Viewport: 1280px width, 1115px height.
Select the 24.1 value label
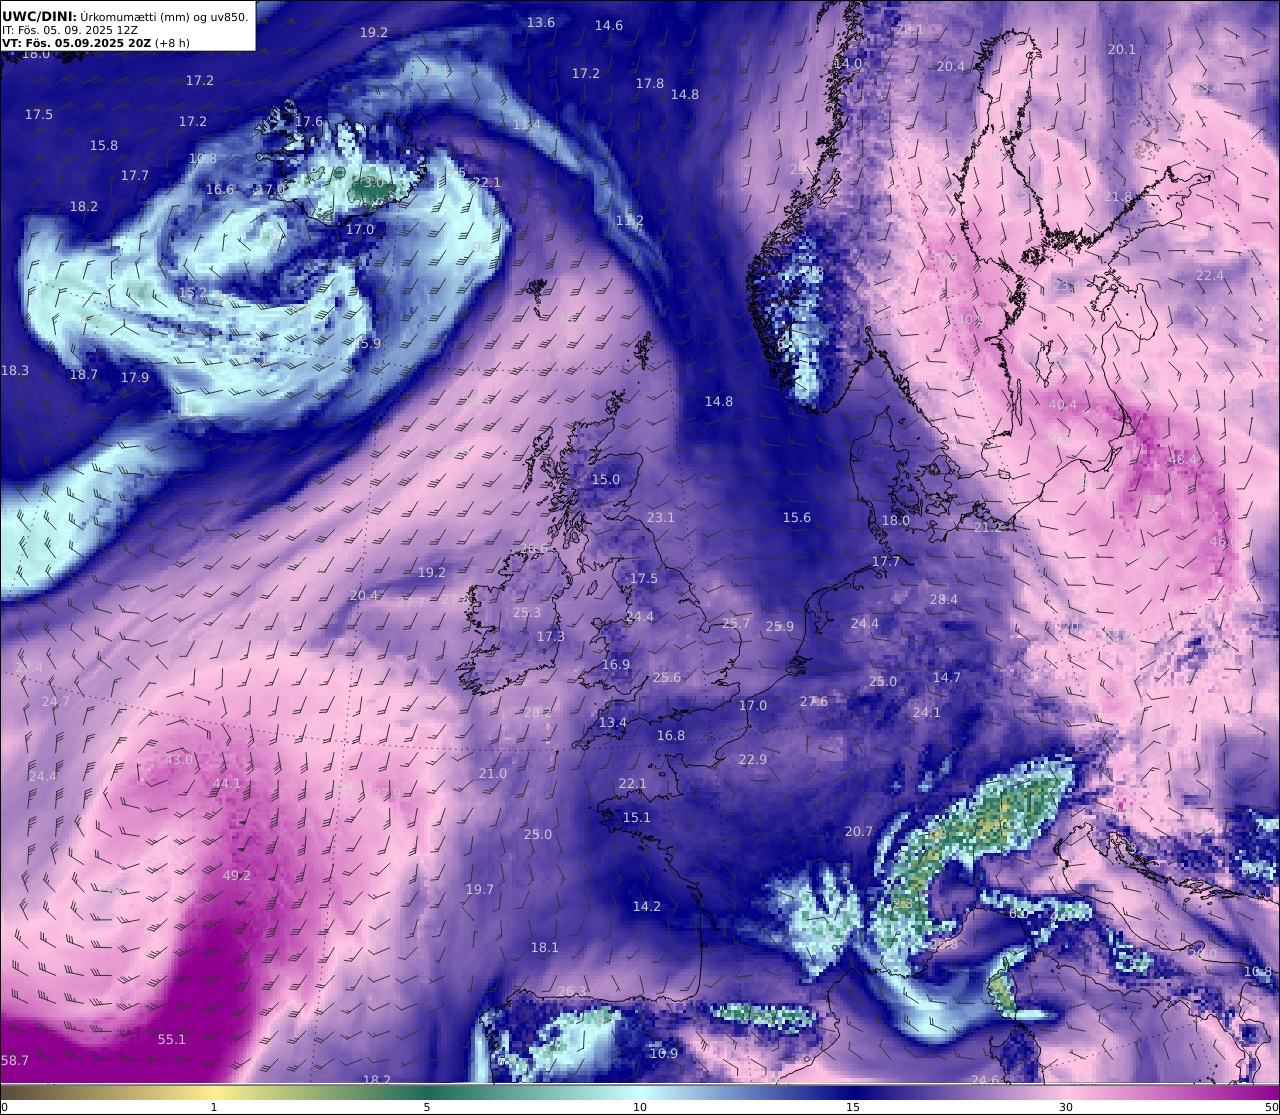coord(927,712)
